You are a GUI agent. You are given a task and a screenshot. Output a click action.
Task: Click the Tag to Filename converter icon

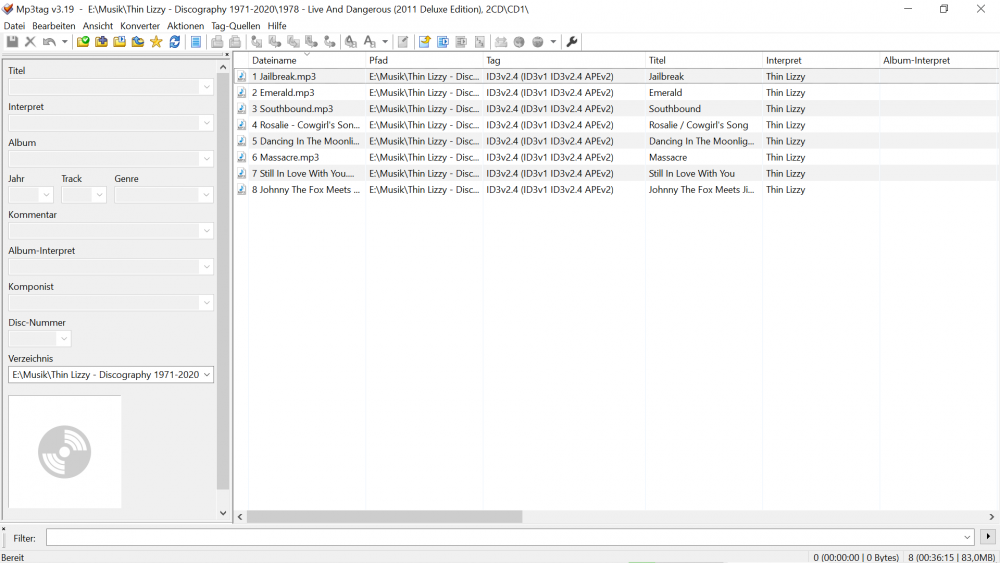pos(256,42)
